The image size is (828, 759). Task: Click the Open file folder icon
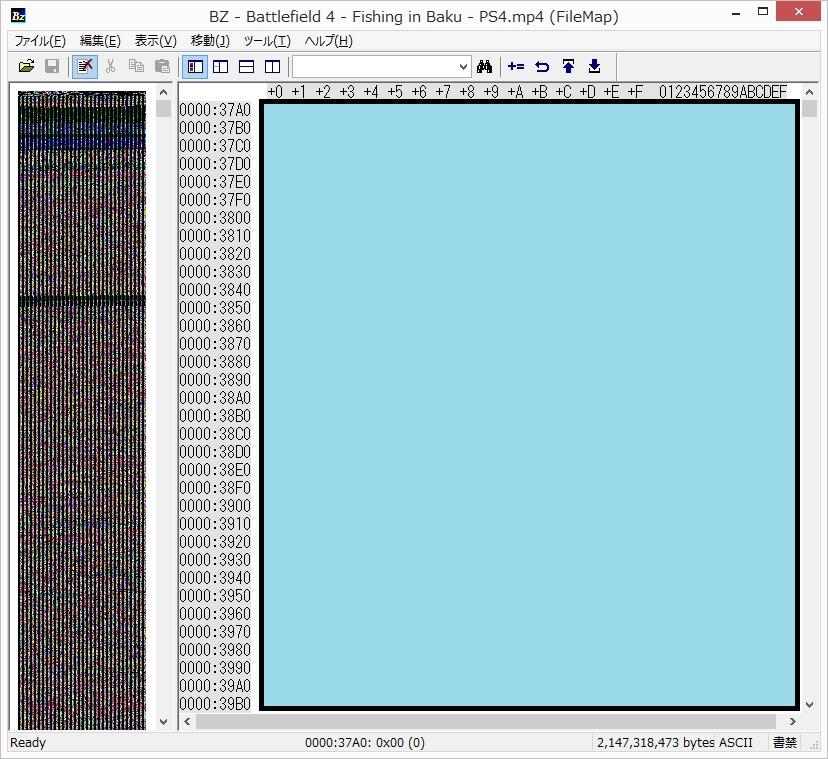click(x=26, y=67)
